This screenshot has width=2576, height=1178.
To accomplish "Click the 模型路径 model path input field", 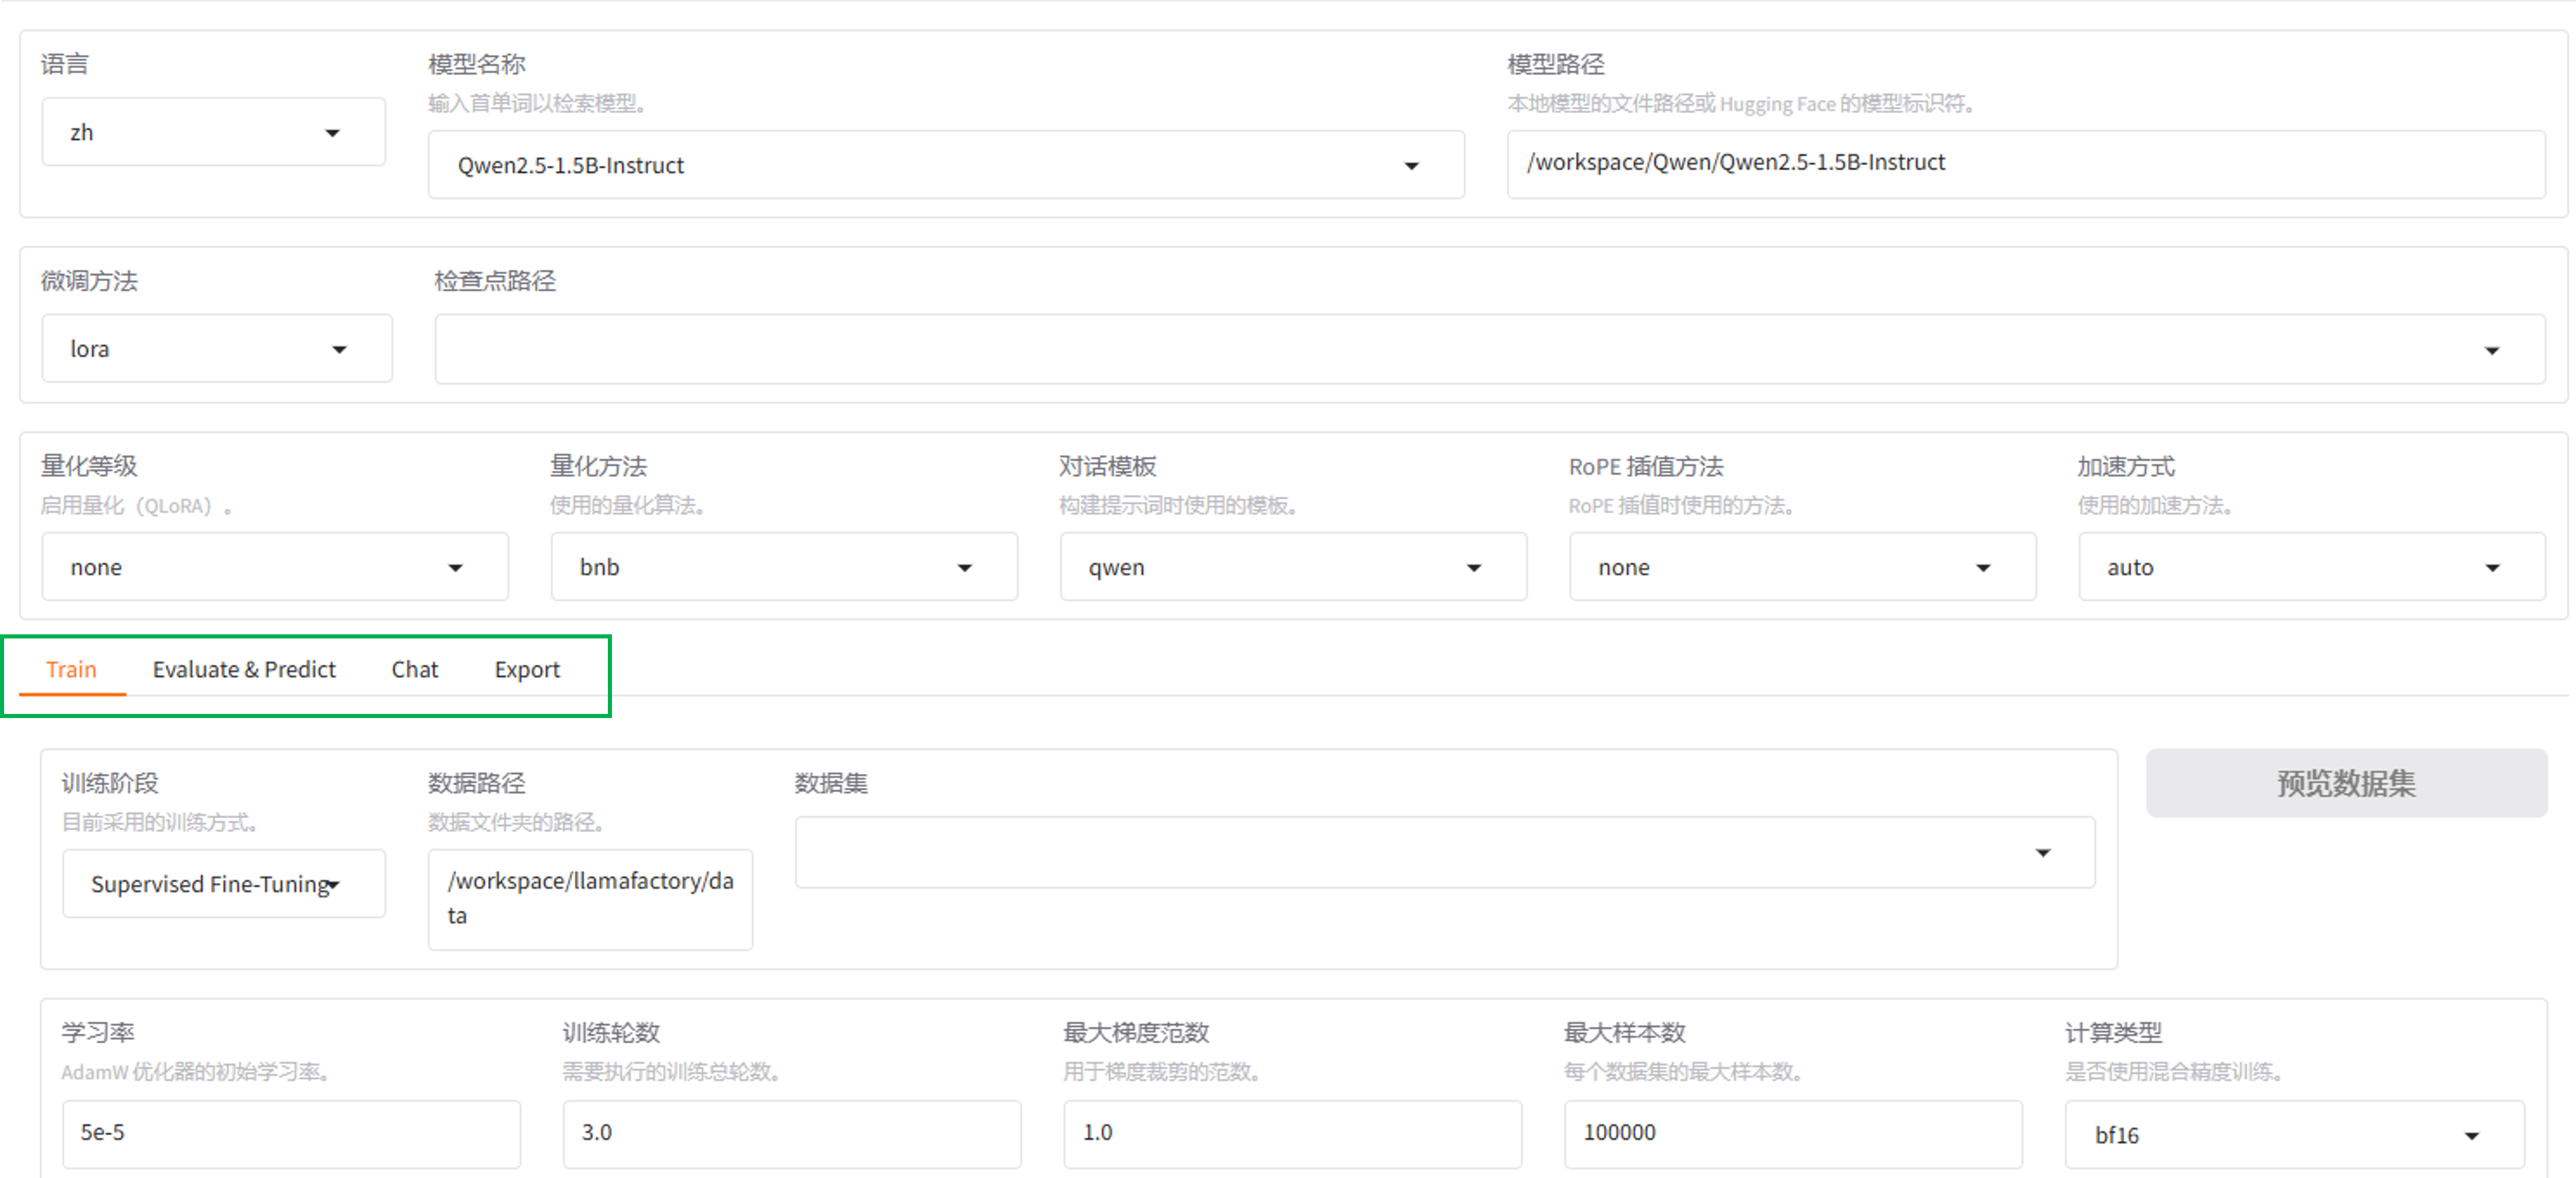I will 2025,163.
